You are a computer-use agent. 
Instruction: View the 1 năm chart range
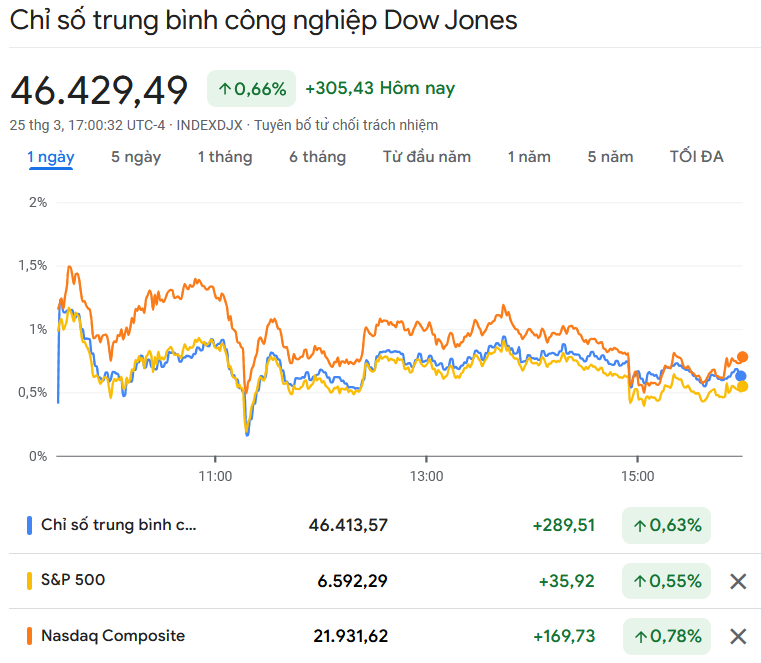pos(529,157)
